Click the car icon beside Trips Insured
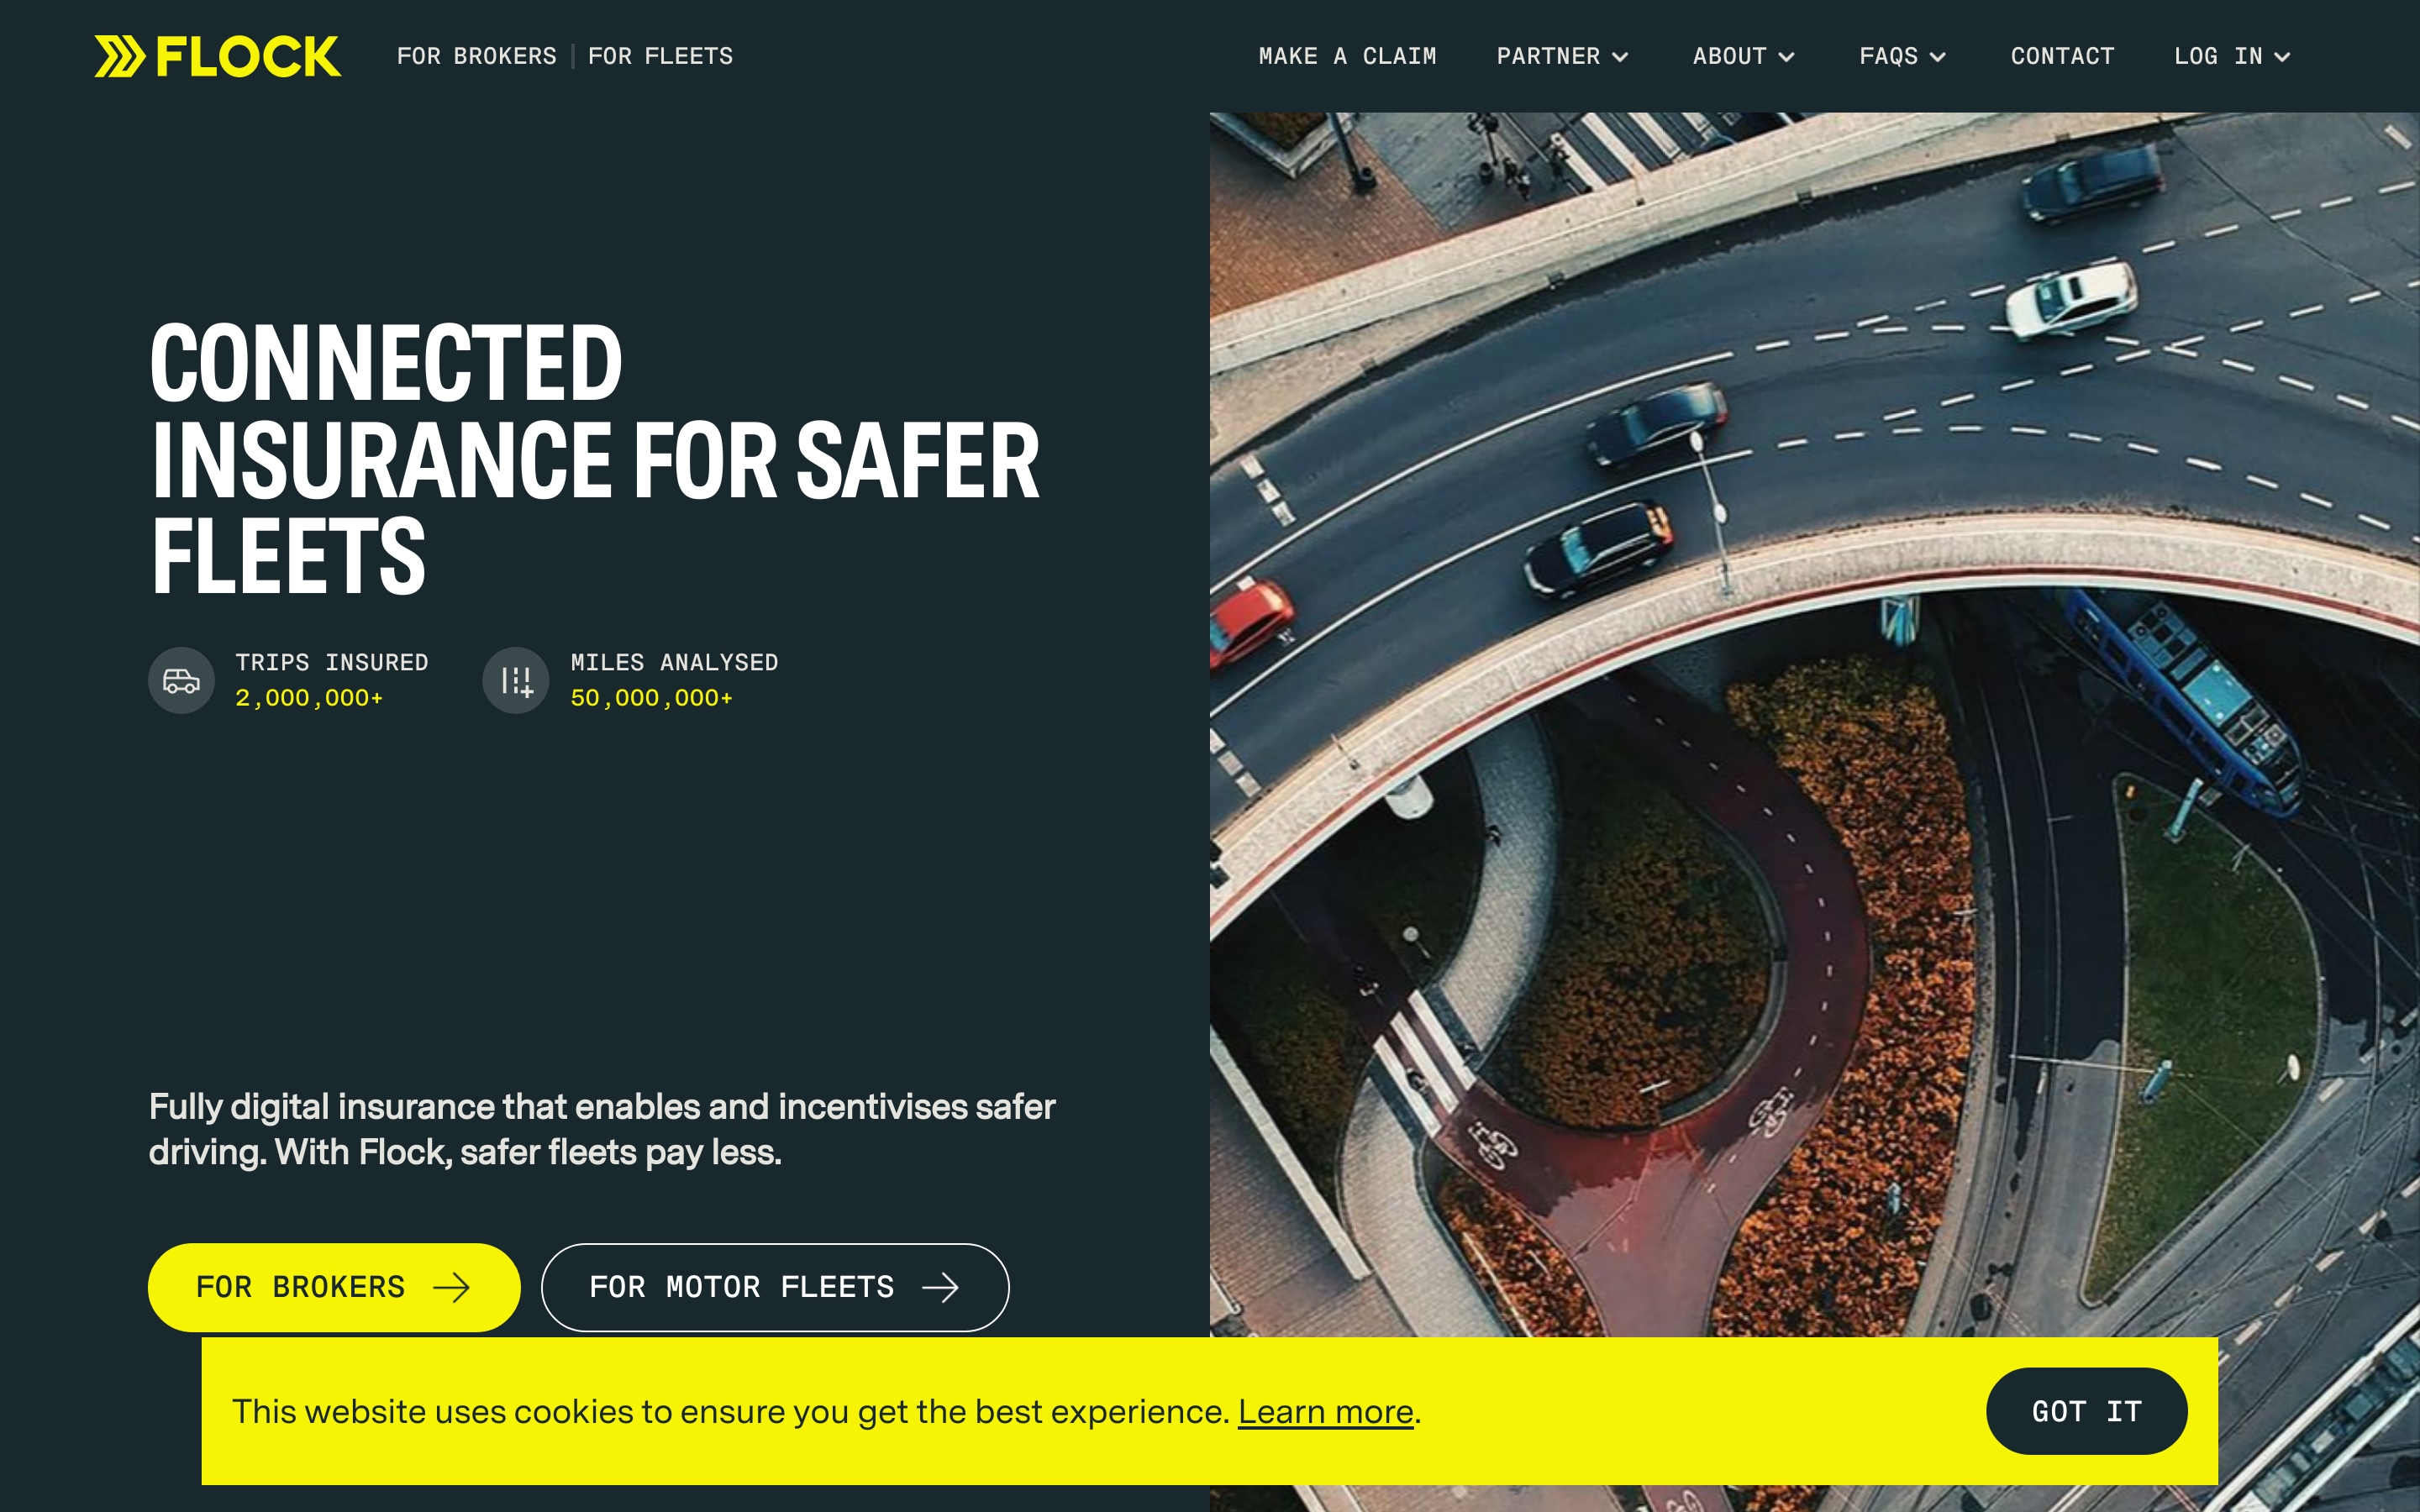Screen dimensions: 2420x1512 click(x=181, y=681)
